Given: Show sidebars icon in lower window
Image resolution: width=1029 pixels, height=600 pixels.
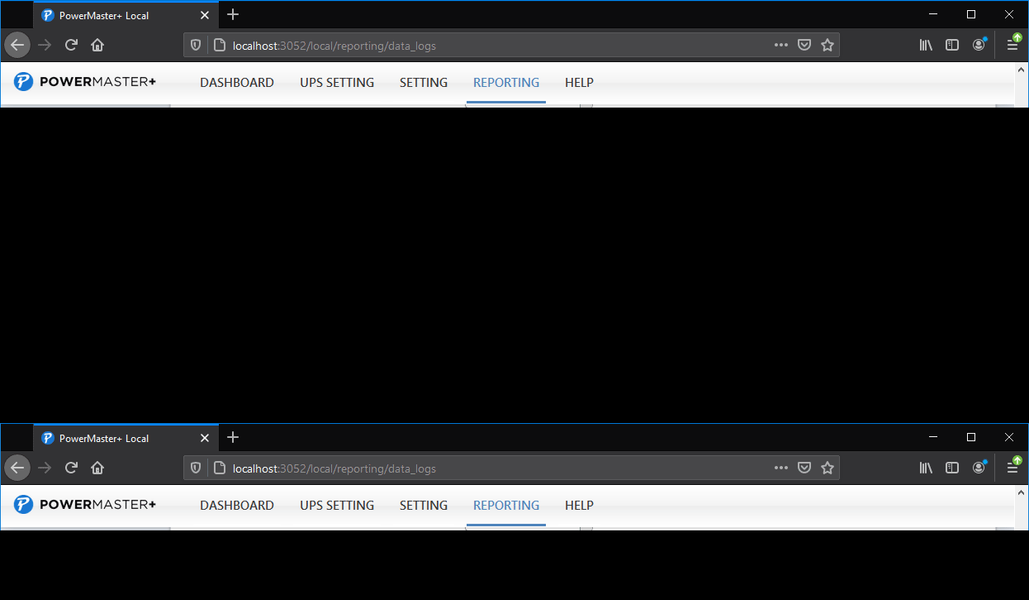Looking at the screenshot, I should [952, 468].
